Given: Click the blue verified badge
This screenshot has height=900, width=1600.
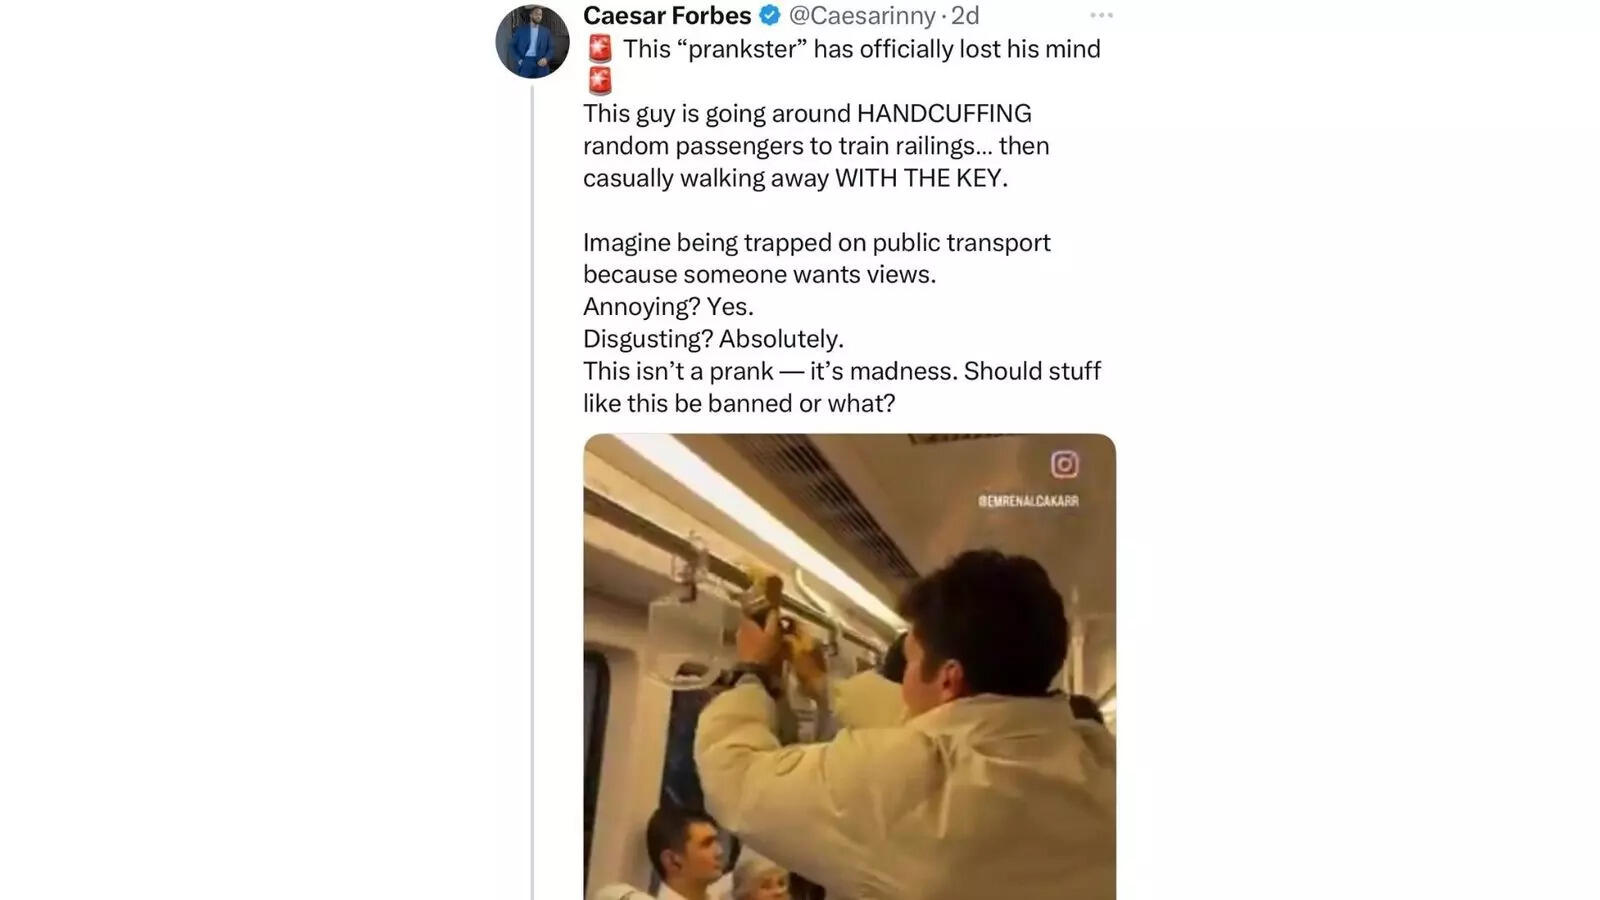Looking at the screenshot, I should coord(769,16).
